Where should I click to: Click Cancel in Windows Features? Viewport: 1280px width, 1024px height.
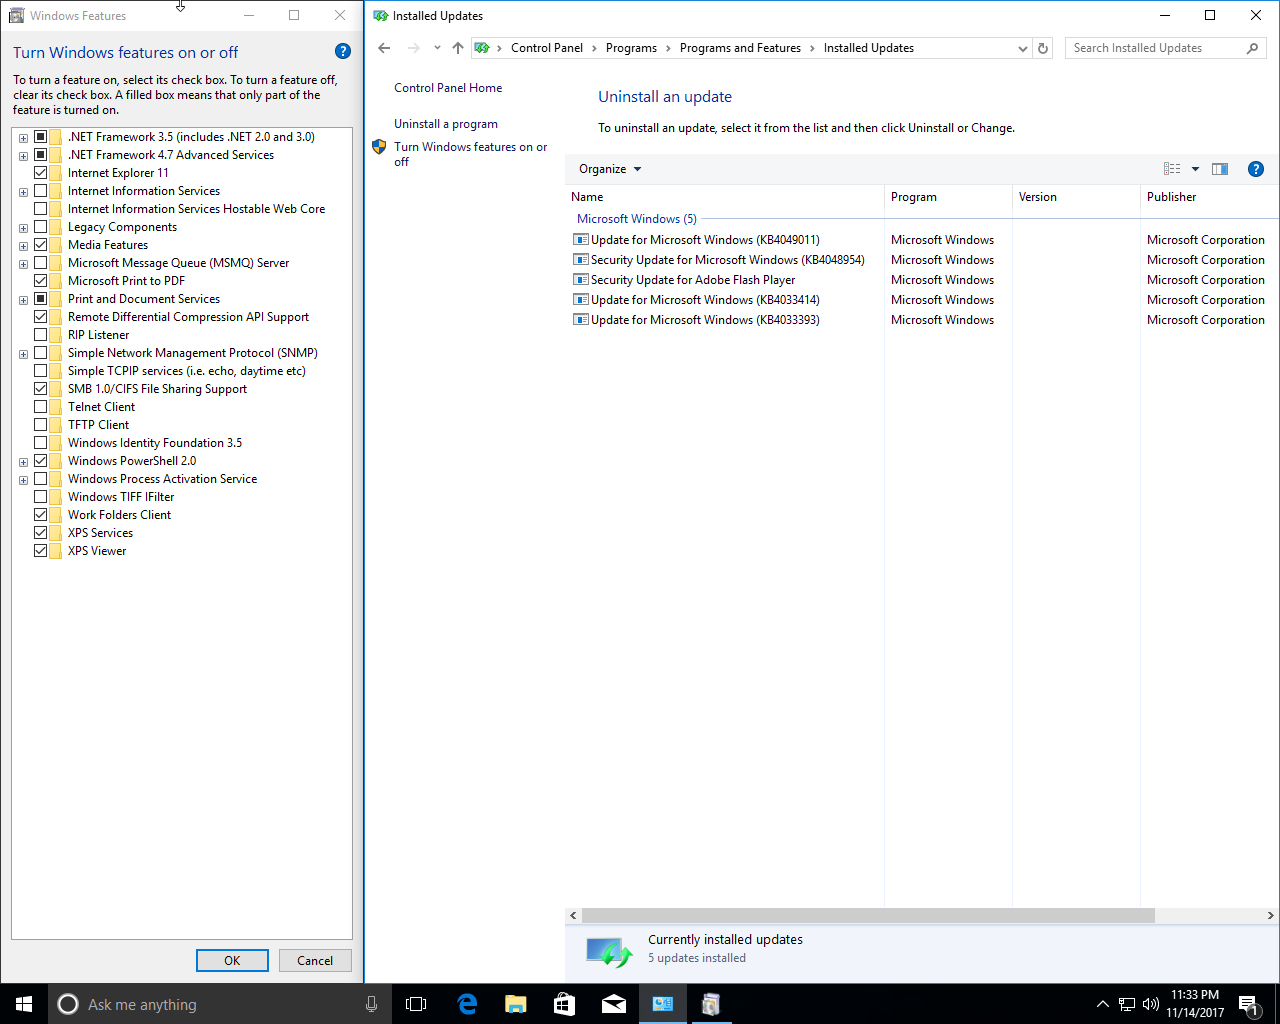coord(315,961)
